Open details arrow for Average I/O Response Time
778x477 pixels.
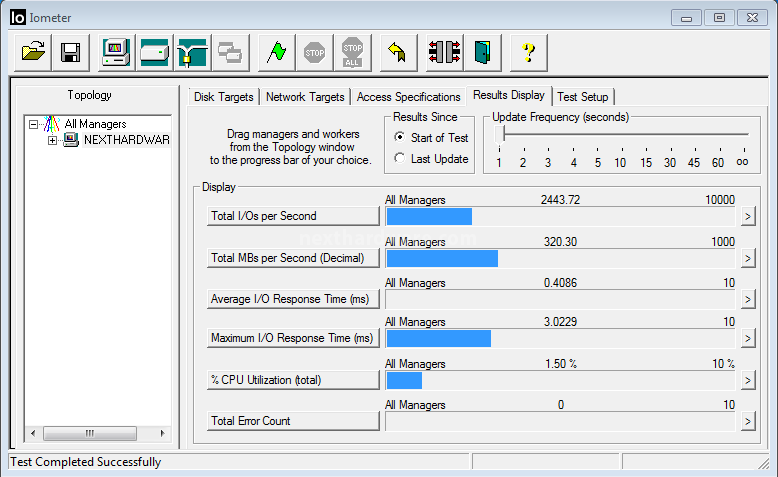coord(748,299)
